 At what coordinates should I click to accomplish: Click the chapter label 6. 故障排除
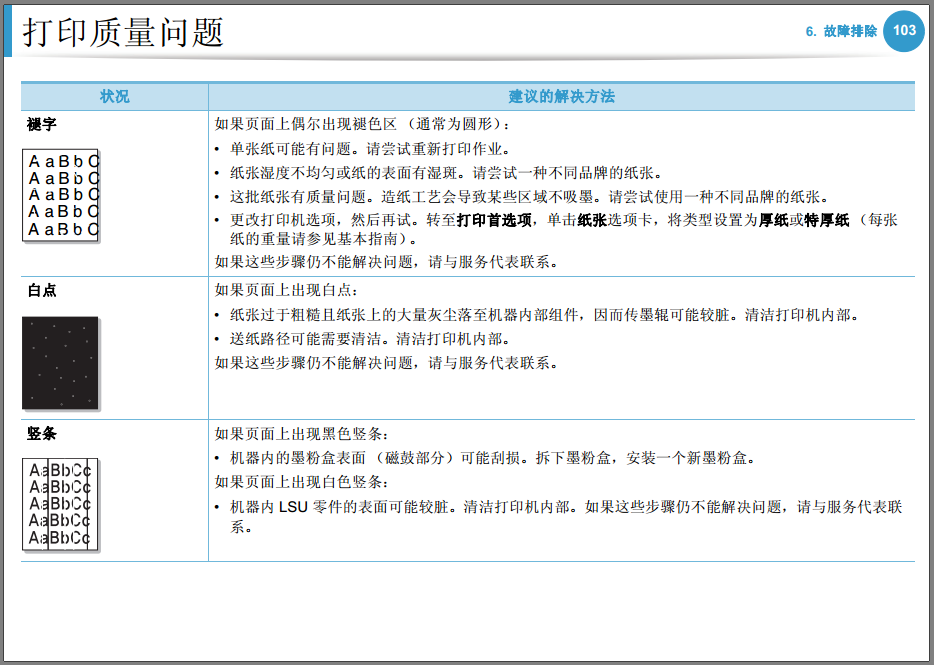[841, 31]
